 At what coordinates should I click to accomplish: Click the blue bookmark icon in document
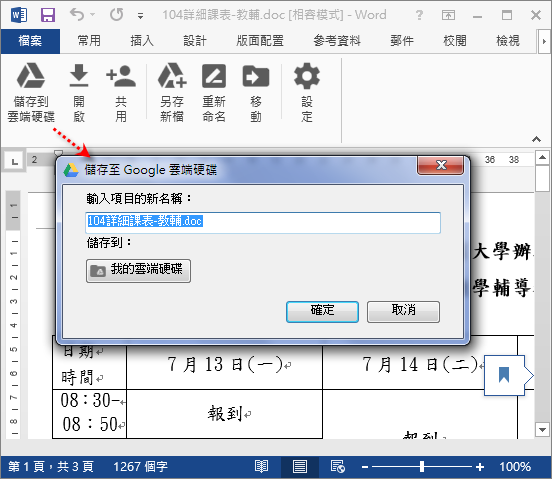pyautogui.click(x=504, y=375)
